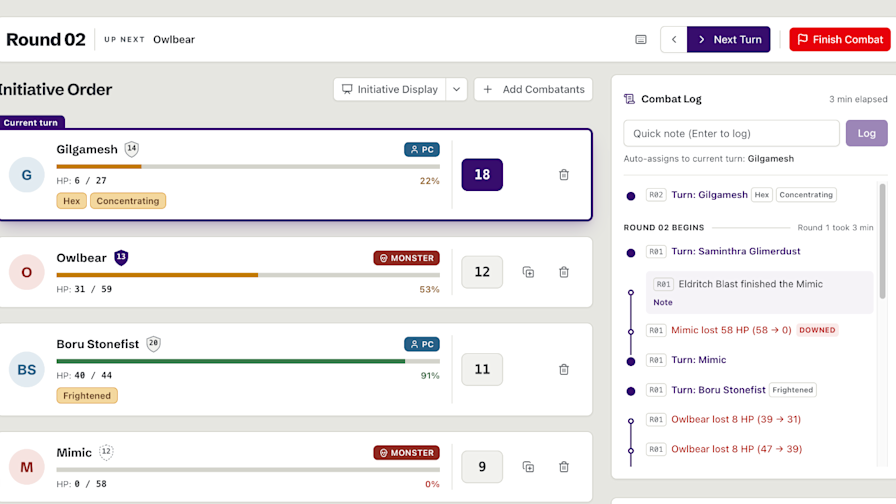Edit Boru Stonefist's initiative value 11
Viewport: 896px width, 504px height.
pos(482,370)
